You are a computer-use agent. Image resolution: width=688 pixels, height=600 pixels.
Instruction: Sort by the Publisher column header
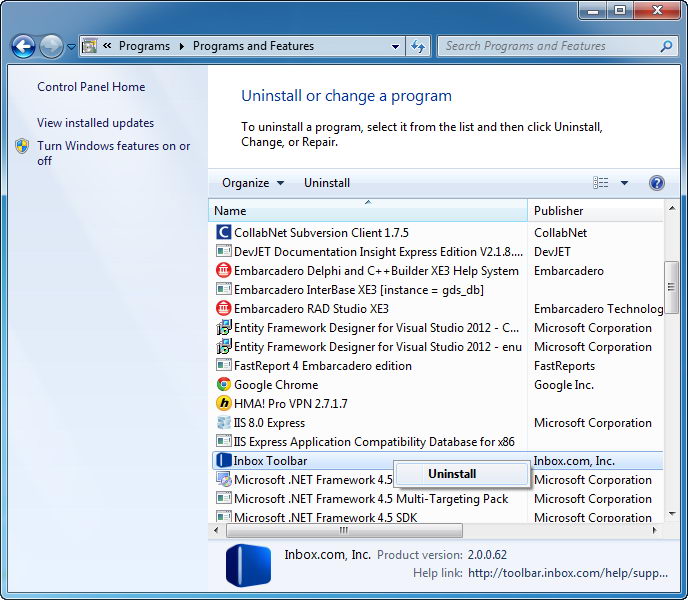click(x=595, y=211)
